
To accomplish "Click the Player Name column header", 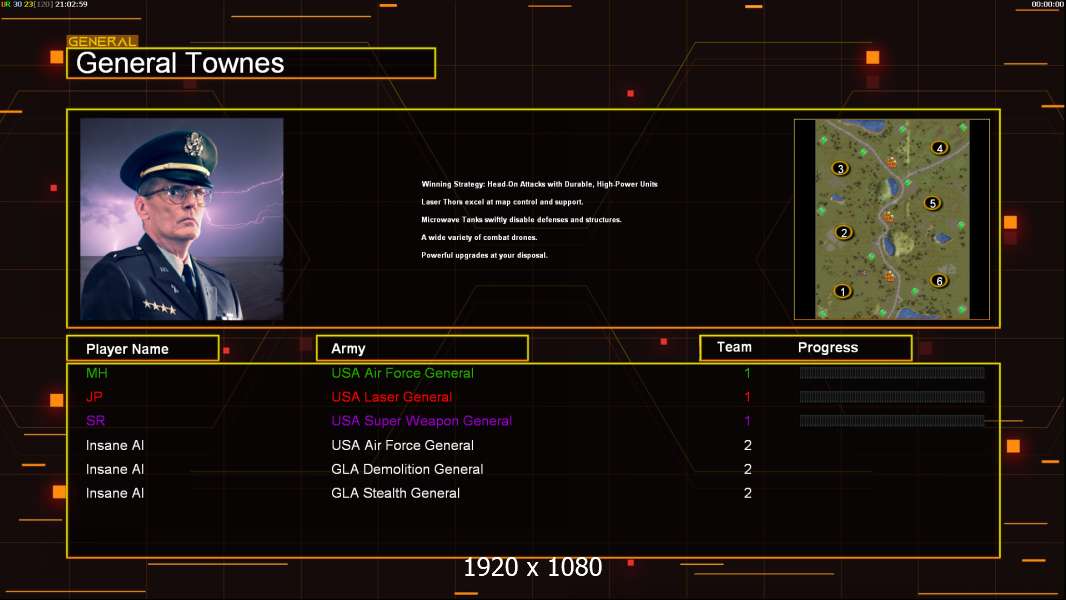I will tap(143, 348).
